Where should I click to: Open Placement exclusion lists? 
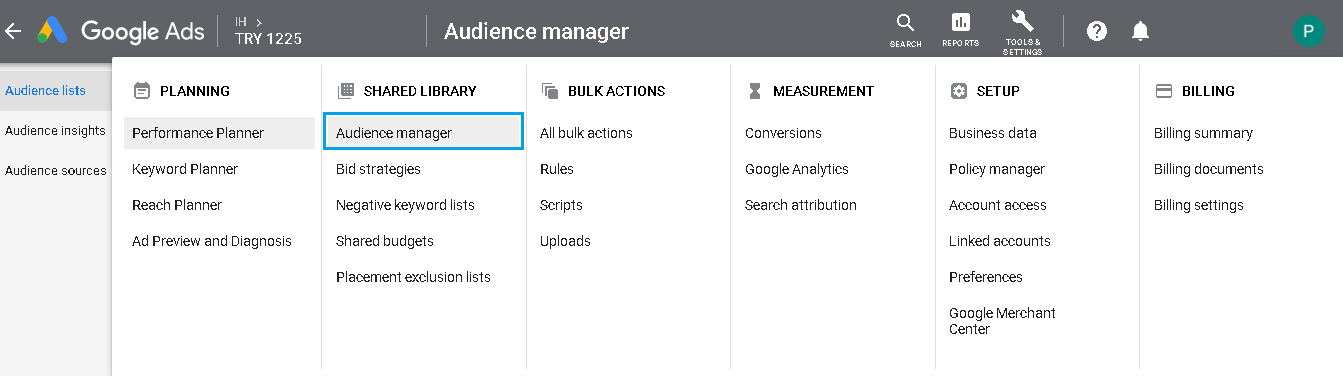pyautogui.click(x=413, y=277)
